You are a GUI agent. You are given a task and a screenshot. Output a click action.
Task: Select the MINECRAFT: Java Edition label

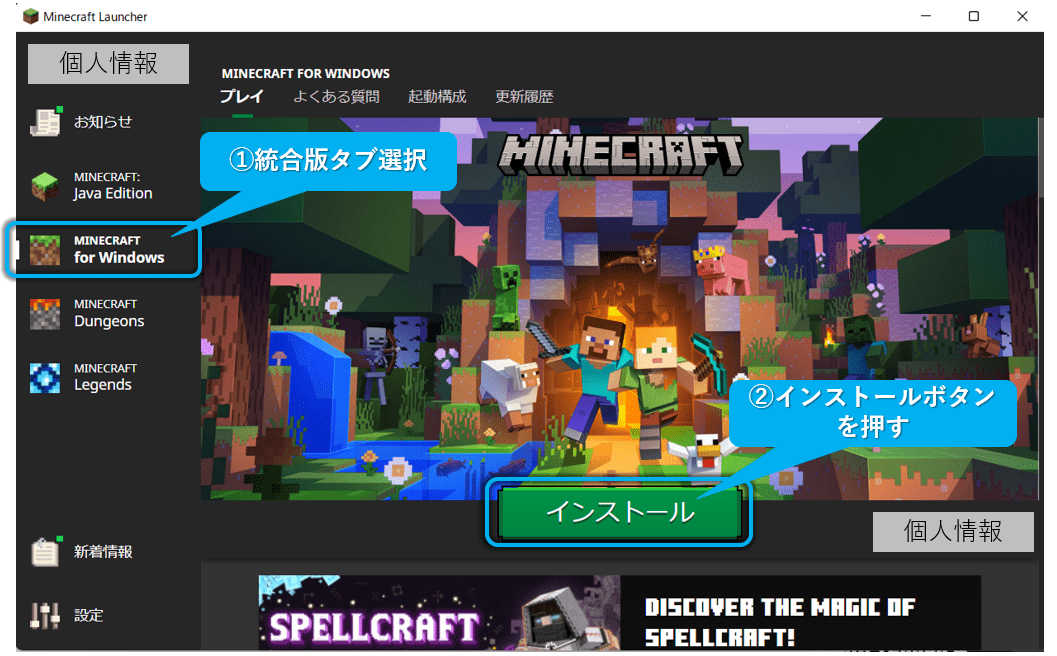(x=113, y=186)
